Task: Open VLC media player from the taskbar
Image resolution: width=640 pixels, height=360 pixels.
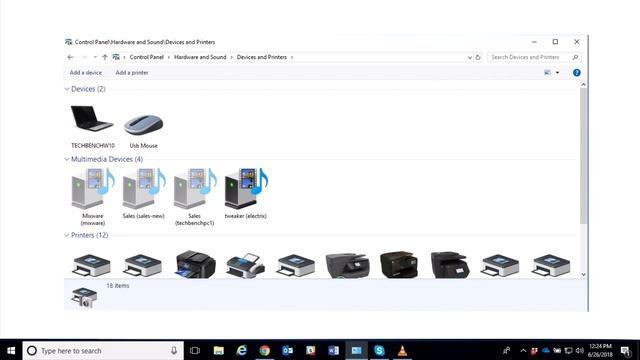Action: click(402, 350)
